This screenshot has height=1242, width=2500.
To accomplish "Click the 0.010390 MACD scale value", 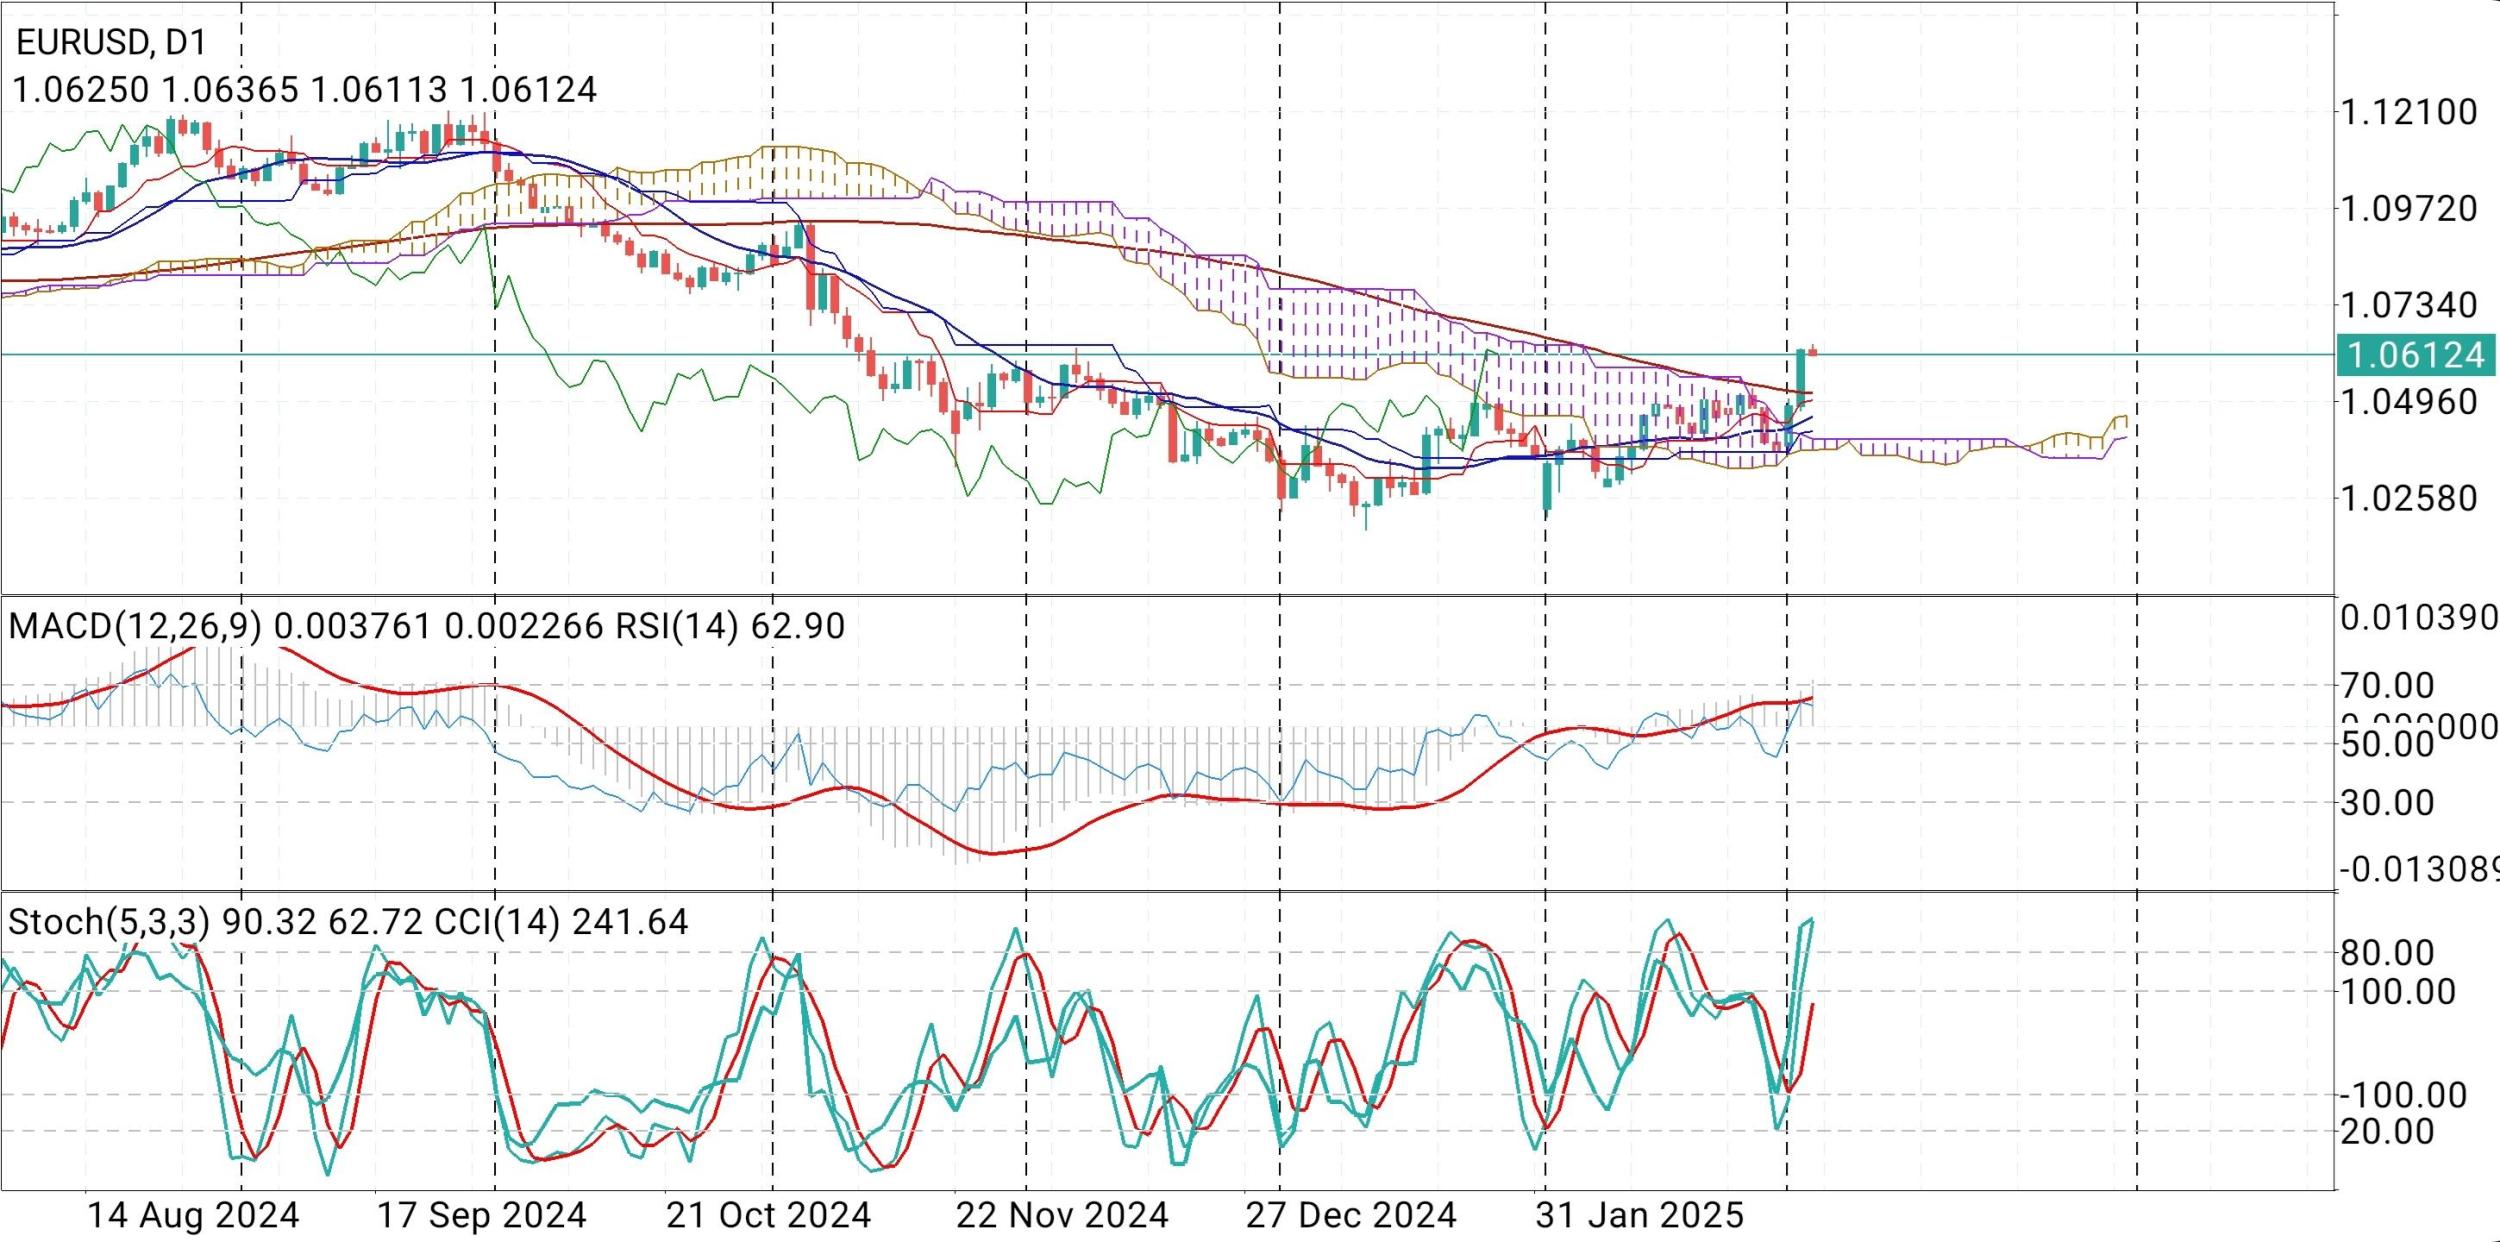I will [x=2419, y=618].
